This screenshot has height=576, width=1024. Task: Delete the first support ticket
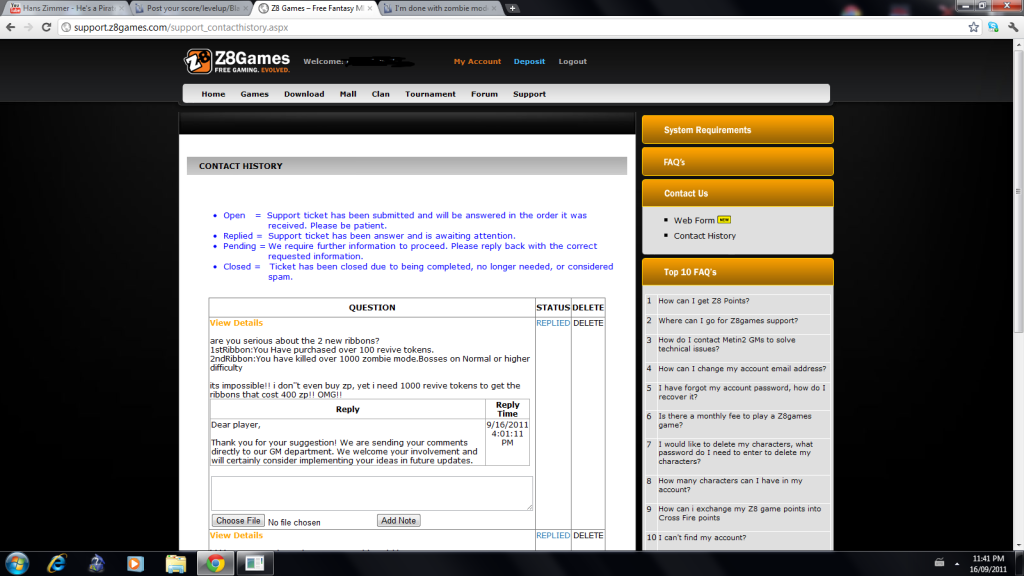click(x=588, y=323)
